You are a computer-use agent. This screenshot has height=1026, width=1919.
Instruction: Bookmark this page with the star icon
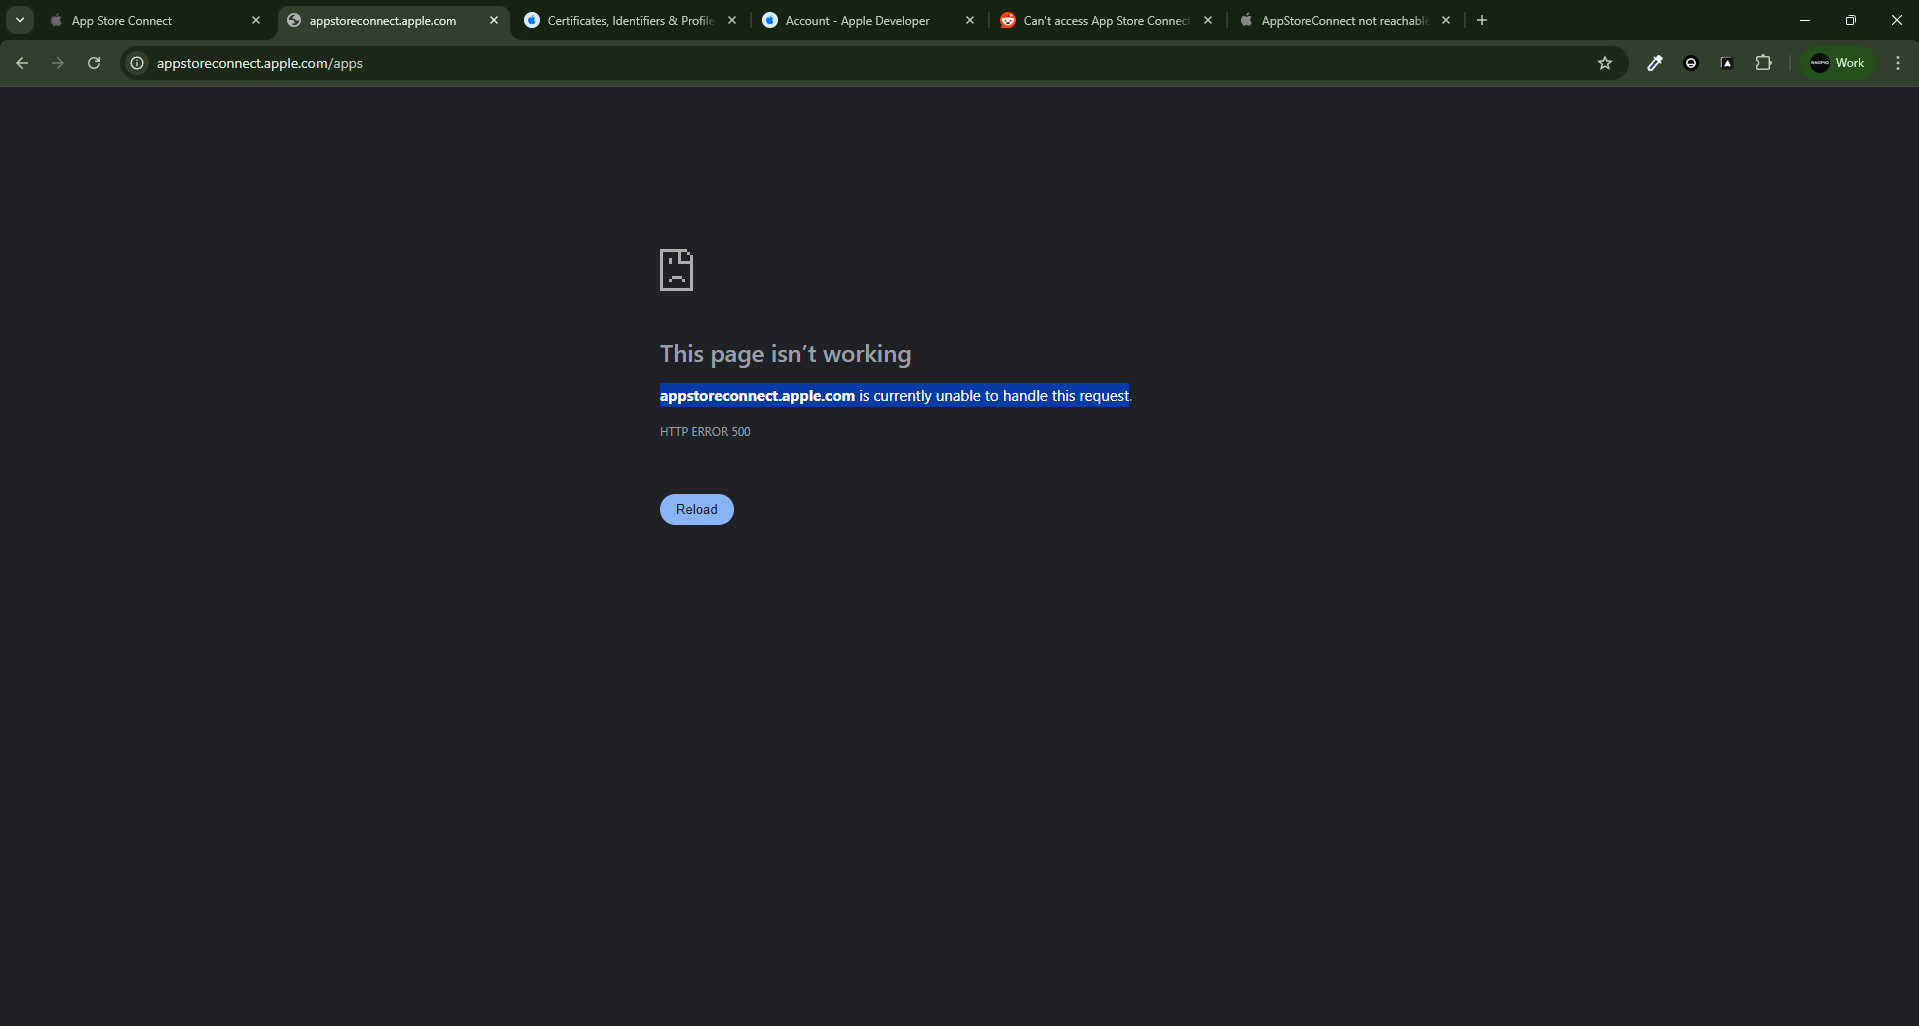pyautogui.click(x=1605, y=63)
